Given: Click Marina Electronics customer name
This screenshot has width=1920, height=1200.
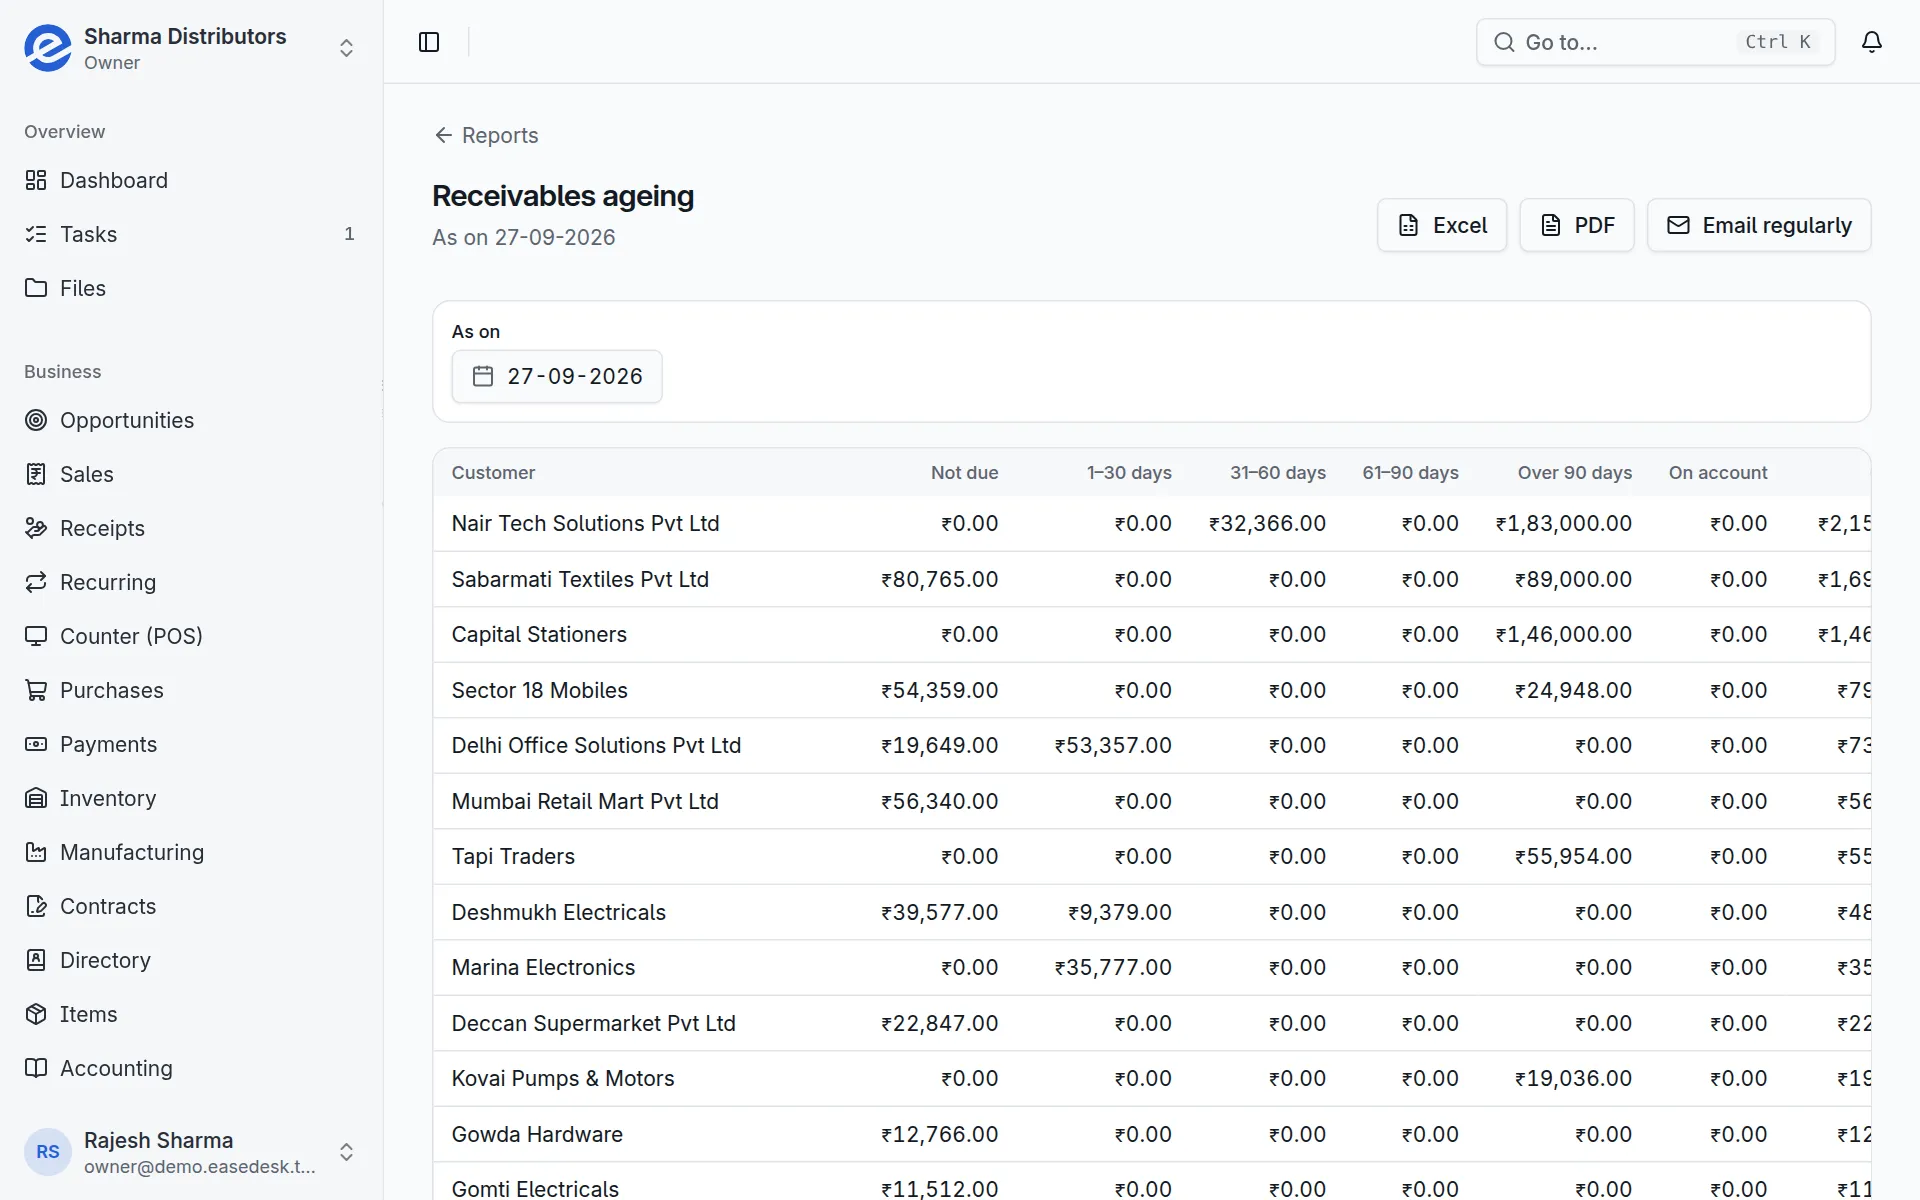Looking at the screenshot, I should click(543, 968).
